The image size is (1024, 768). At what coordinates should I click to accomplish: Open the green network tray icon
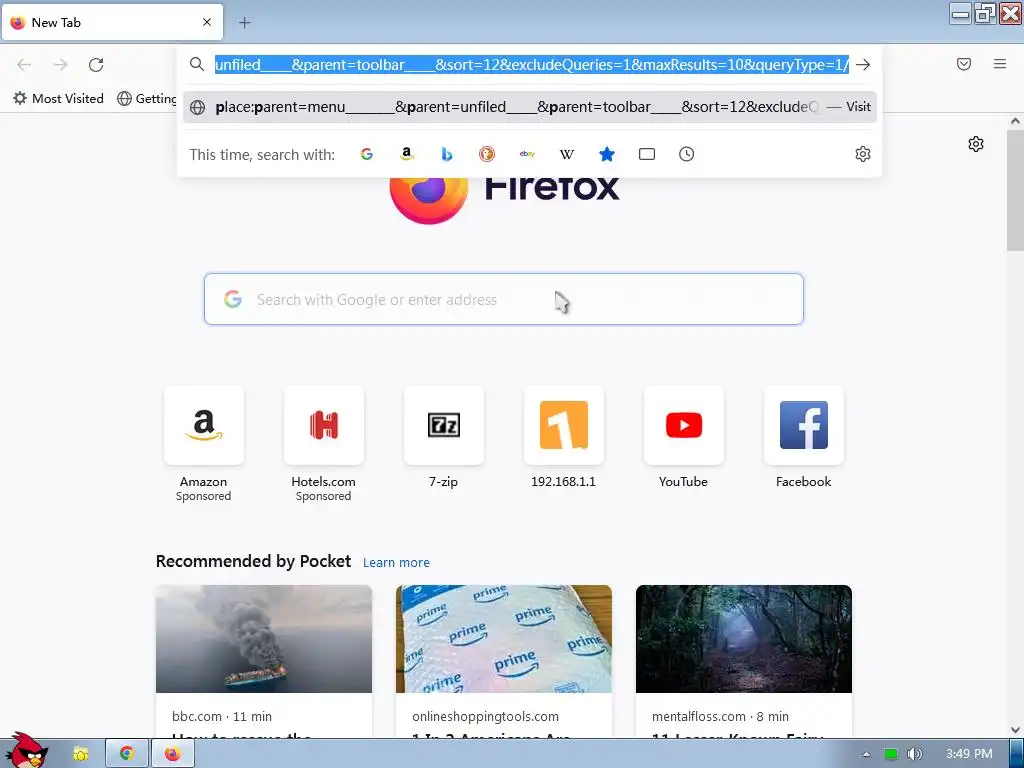[890, 754]
